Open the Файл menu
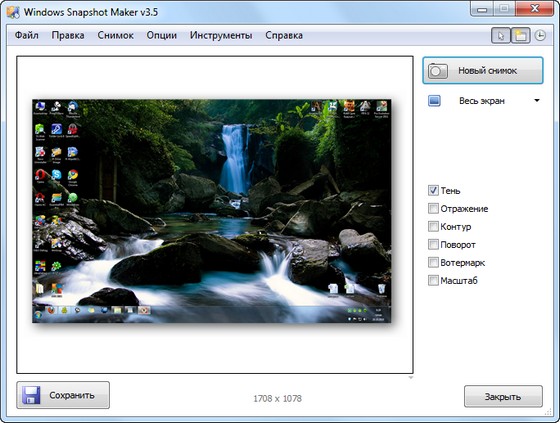This screenshot has height=423, width=560. (27, 35)
